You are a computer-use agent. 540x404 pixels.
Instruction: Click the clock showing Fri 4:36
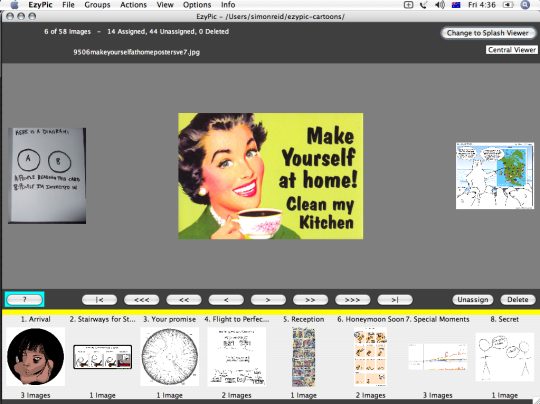pos(482,5)
